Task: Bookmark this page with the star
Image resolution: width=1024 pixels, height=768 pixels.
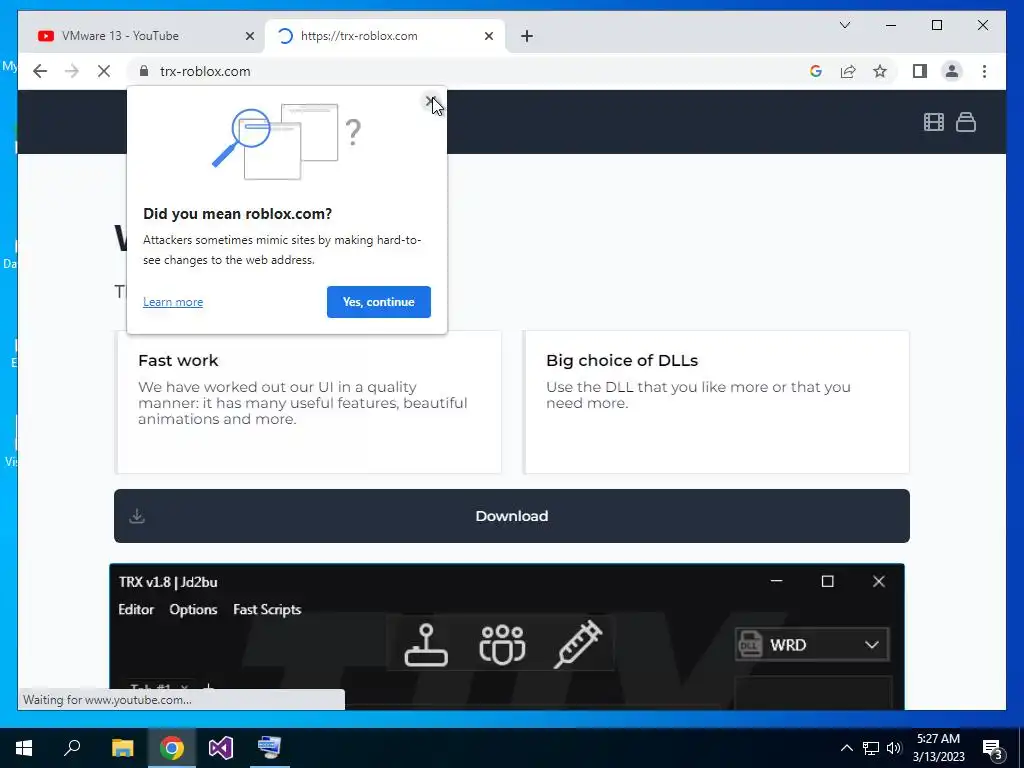Action: pos(880,71)
